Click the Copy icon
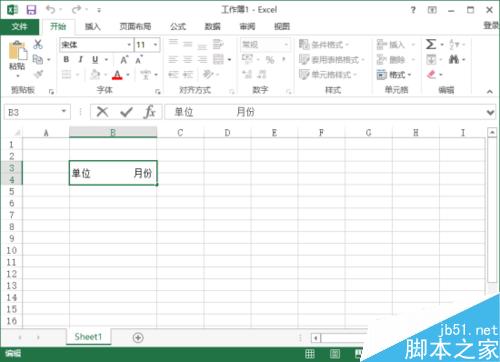The image size is (500, 362). pos(38,59)
